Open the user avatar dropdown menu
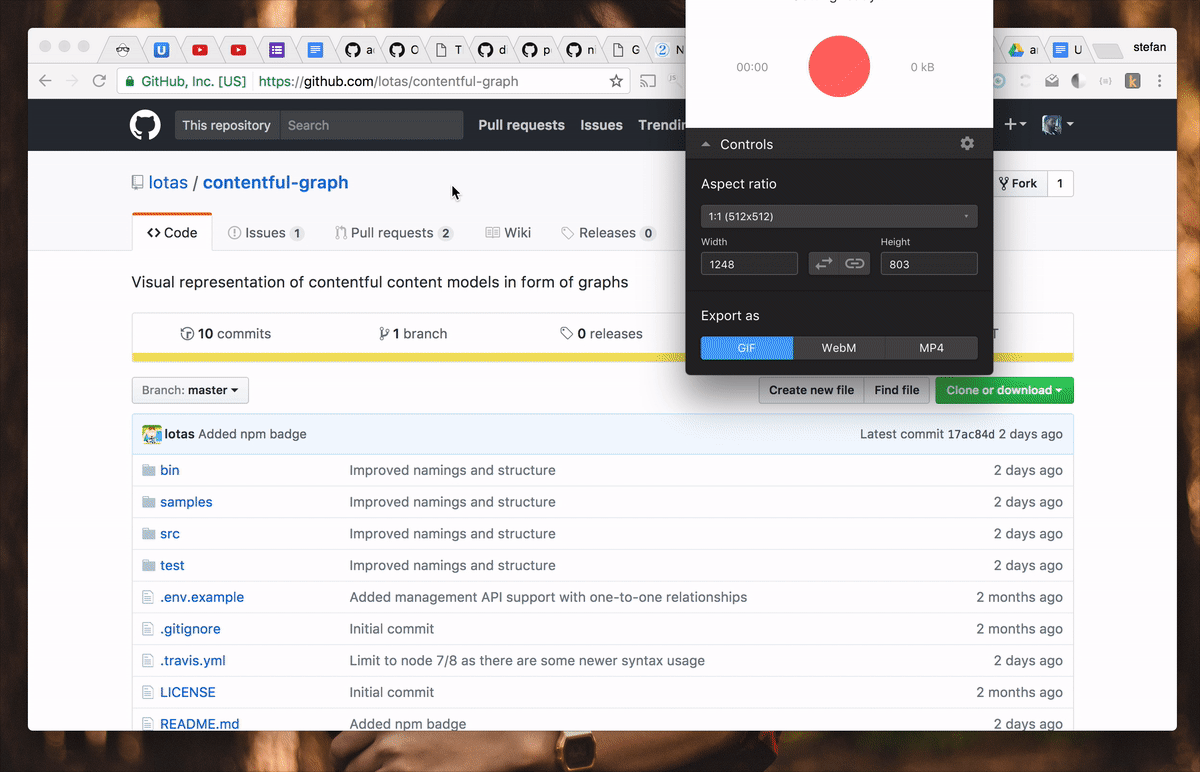Viewport: 1200px width, 772px height. (1058, 124)
